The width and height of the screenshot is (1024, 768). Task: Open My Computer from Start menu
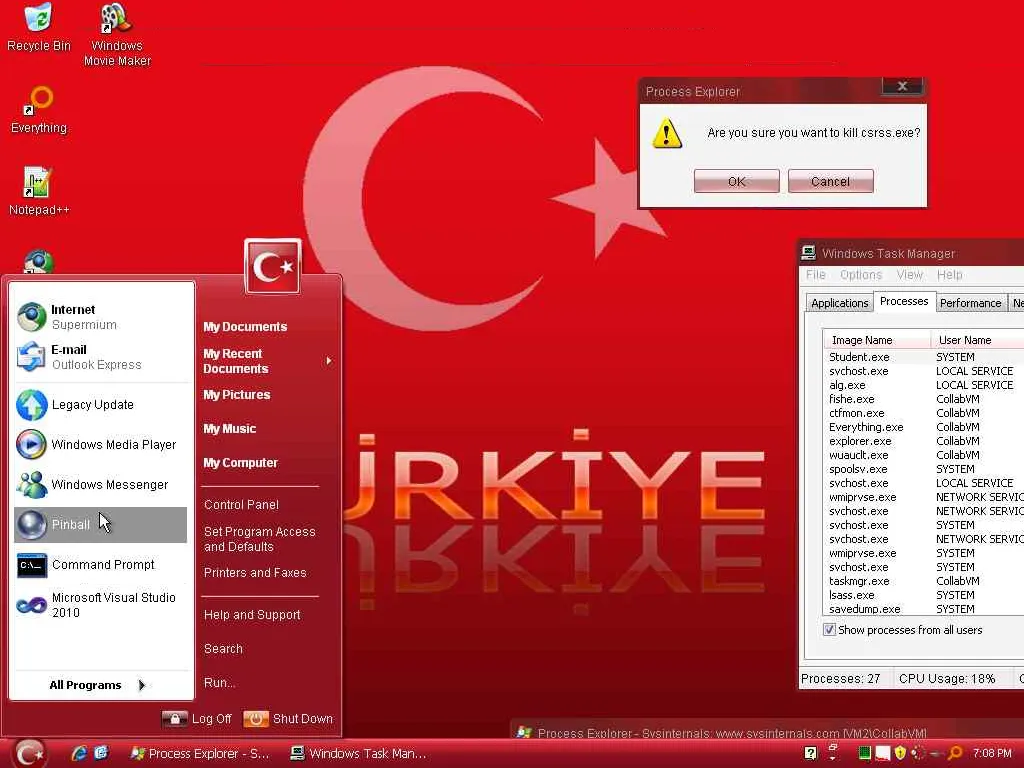tap(240, 462)
